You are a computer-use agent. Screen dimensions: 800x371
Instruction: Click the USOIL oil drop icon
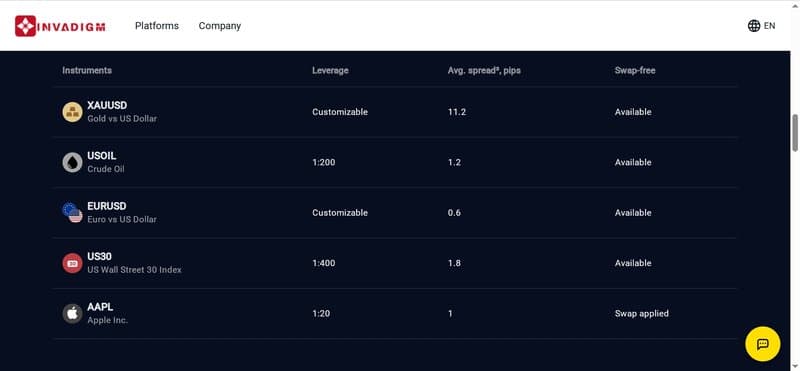coord(72,162)
